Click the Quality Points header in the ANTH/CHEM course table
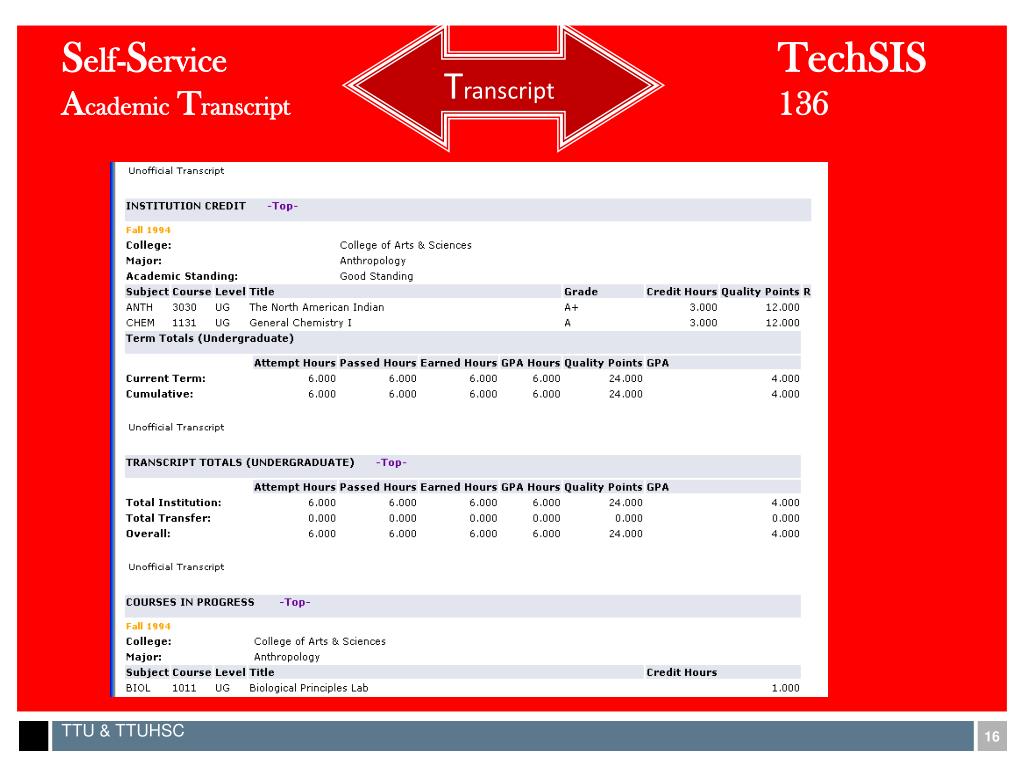The image size is (1024, 768). pos(760,292)
